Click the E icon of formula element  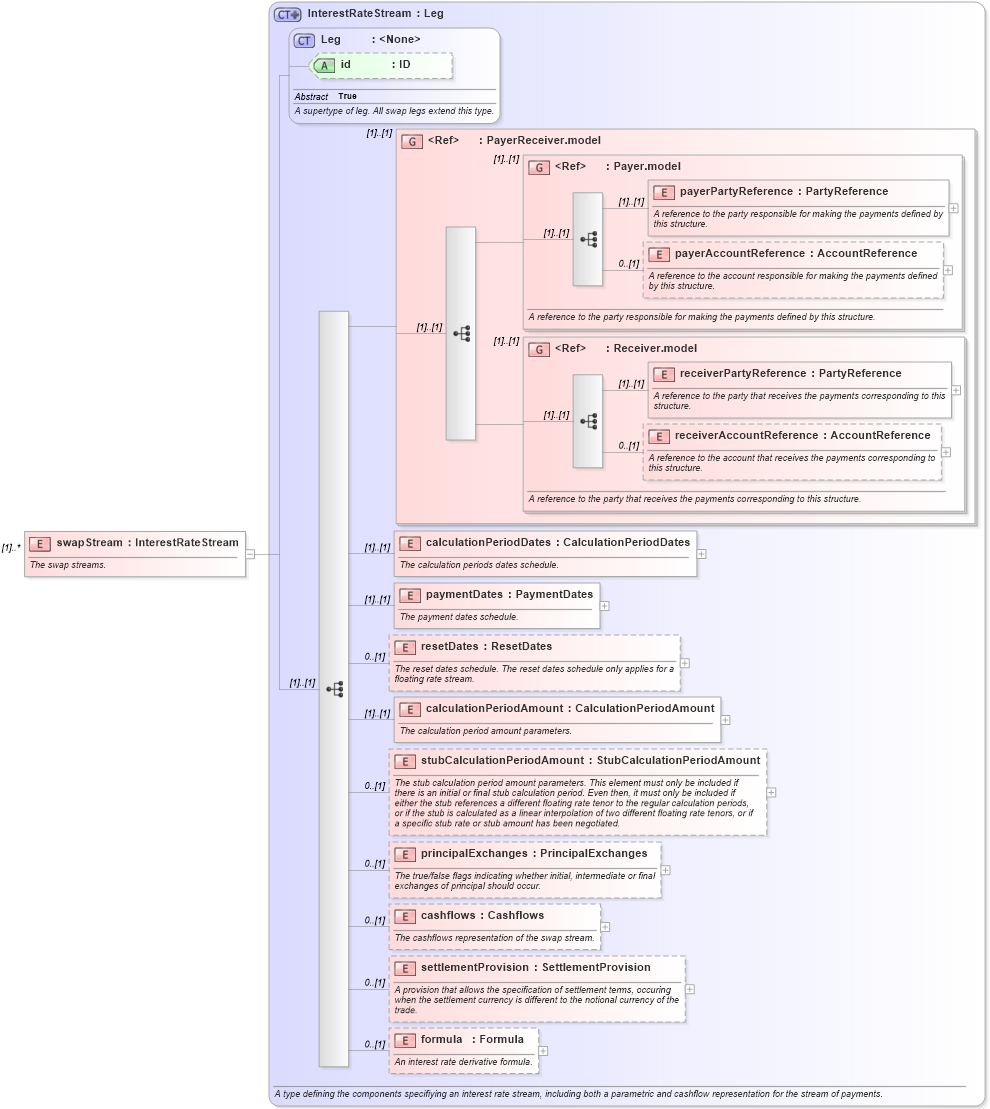tap(405, 1039)
